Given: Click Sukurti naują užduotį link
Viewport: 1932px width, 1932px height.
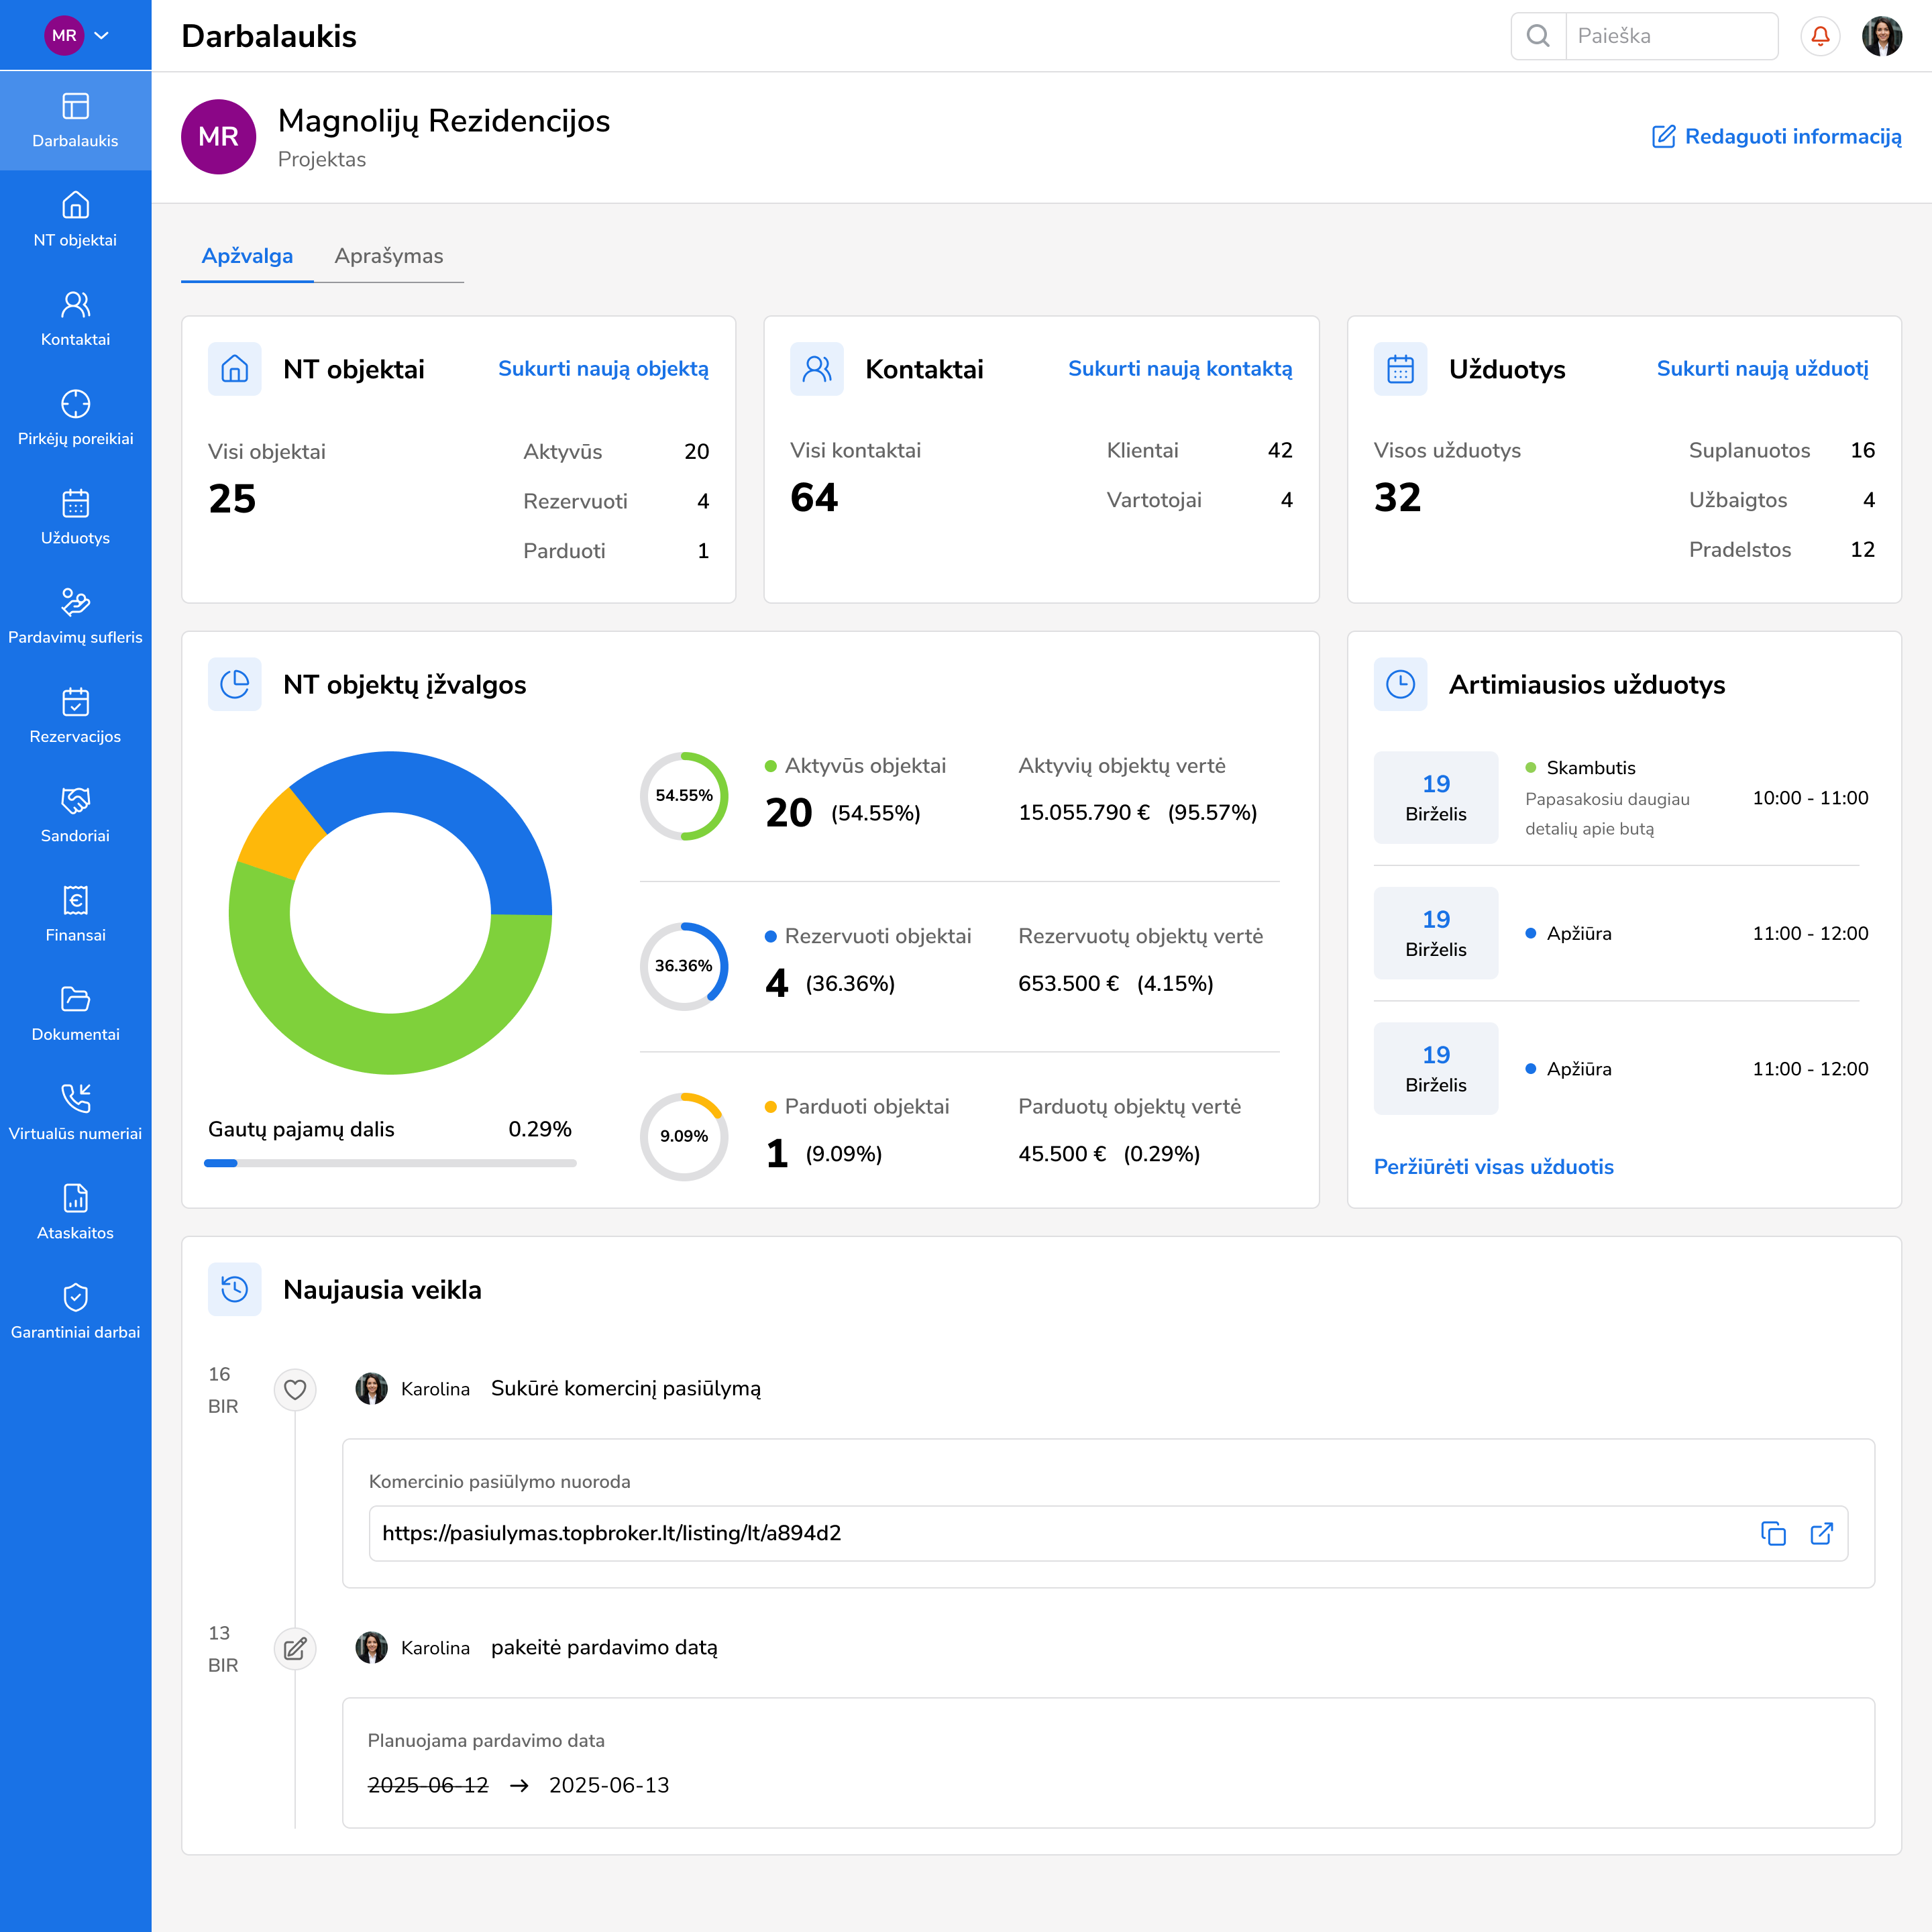Looking at the screenshot, I should click(1762, 369).
